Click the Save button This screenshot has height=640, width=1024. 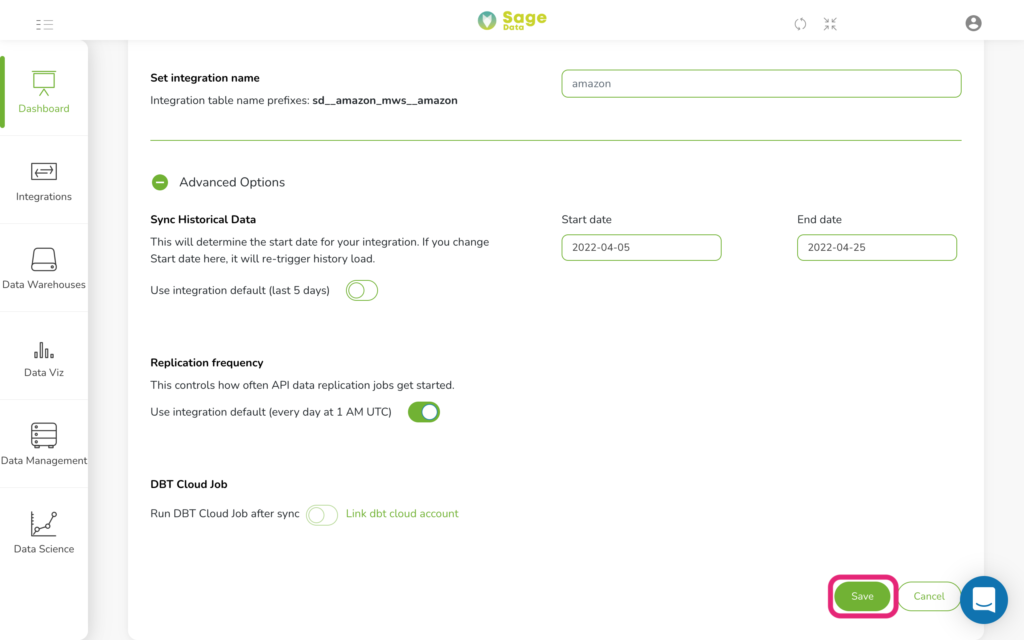click(862, 596)
